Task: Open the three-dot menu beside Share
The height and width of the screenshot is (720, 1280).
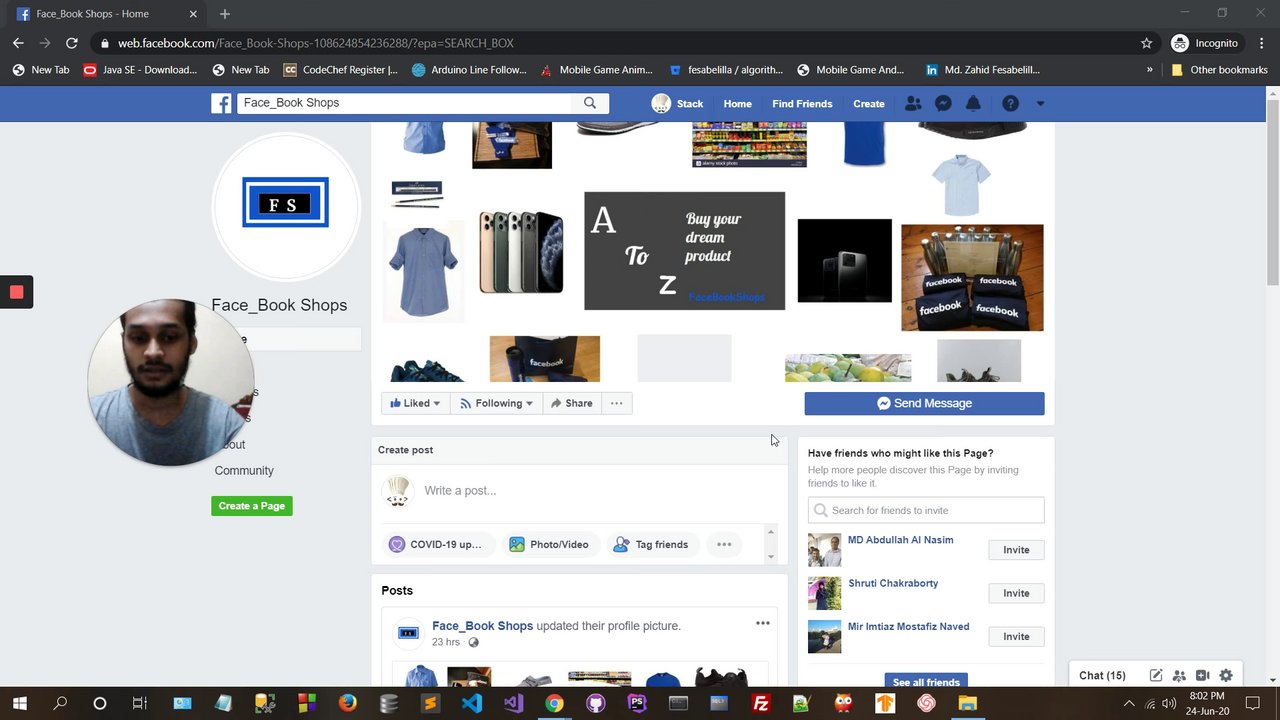Action: click(616, 403)
